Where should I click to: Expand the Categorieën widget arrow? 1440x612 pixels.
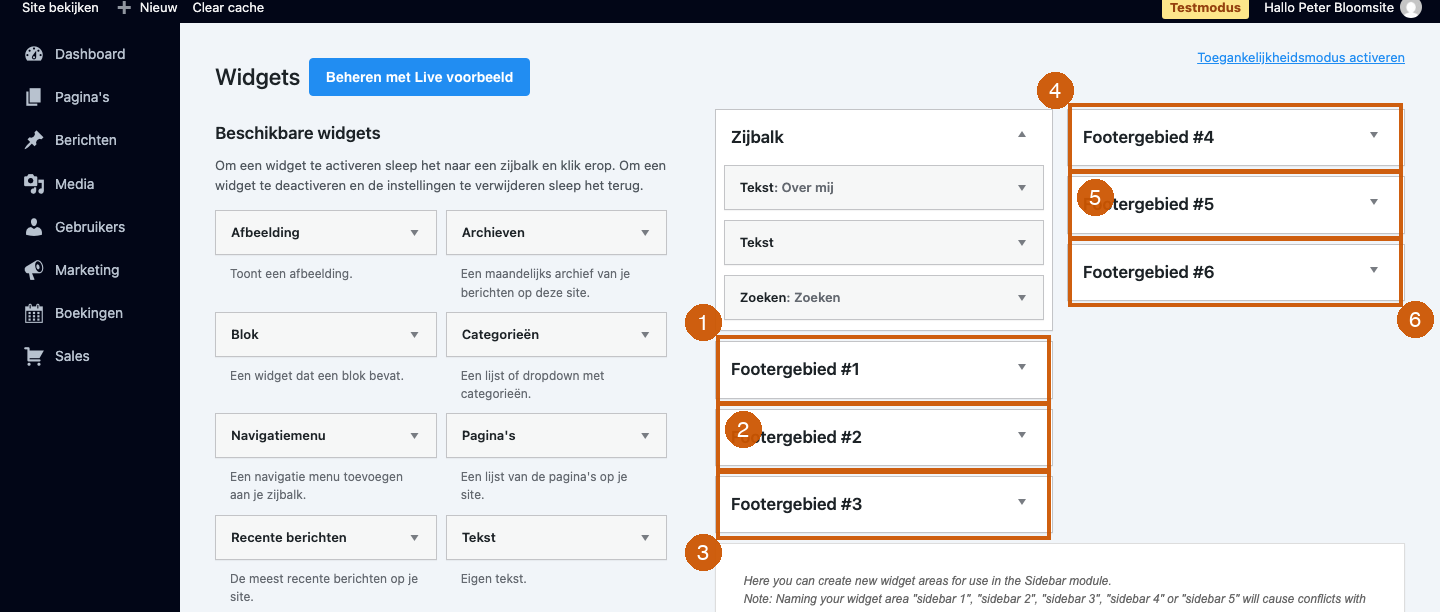pos(645,334)
